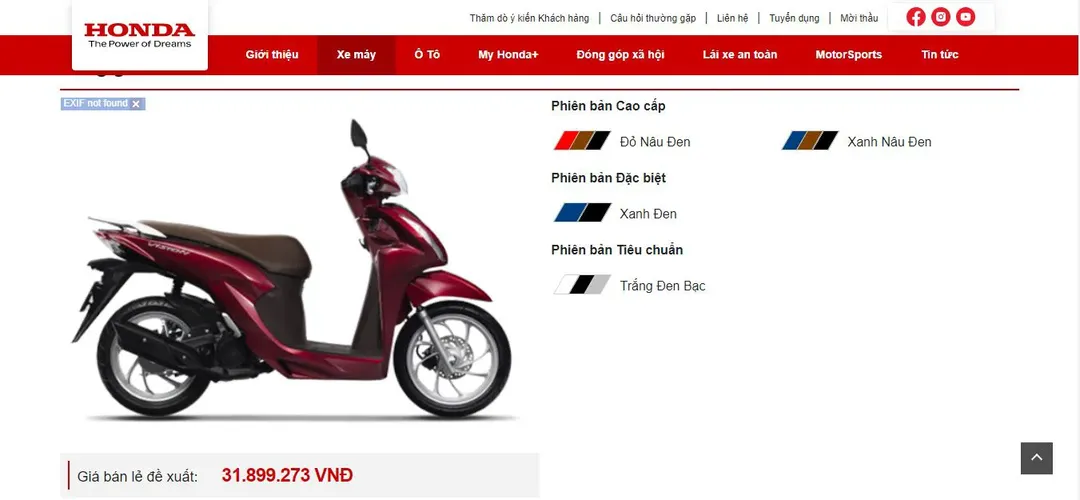Open Honda's Instagram page icon
The image size is (1080, 500).
(x=940, y=17)
